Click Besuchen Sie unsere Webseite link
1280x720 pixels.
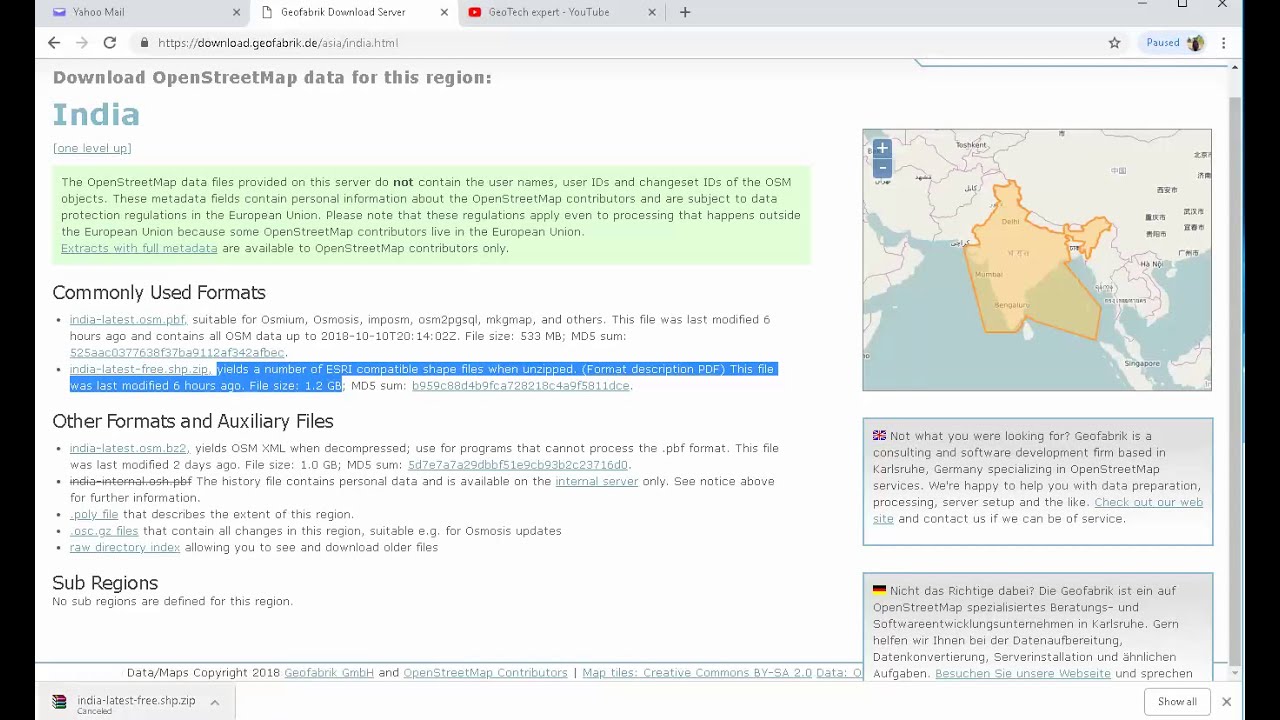coord(1023,674)
